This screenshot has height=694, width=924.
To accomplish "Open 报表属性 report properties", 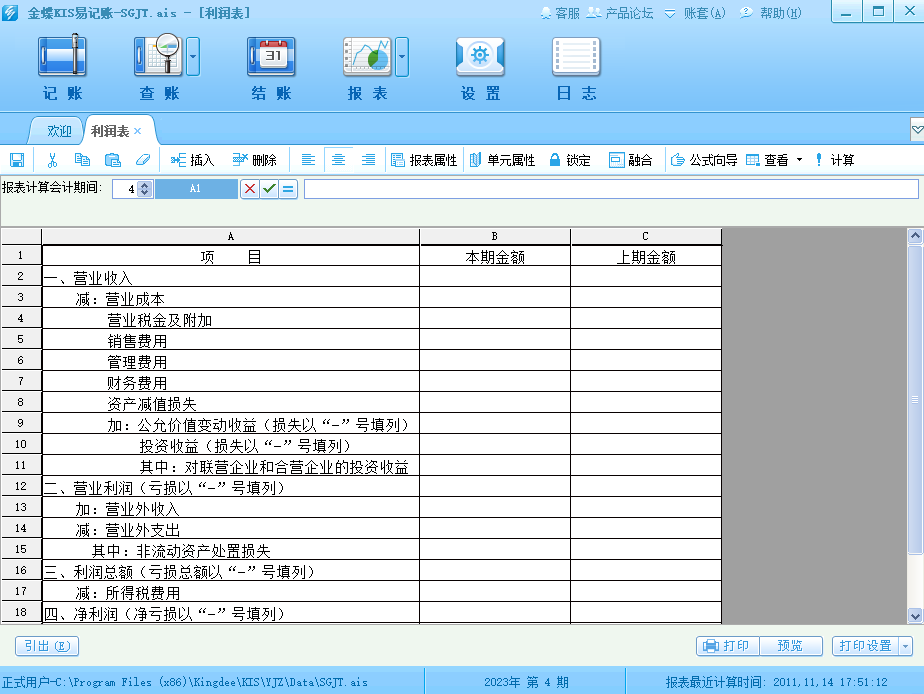I will tap(424, 160).
